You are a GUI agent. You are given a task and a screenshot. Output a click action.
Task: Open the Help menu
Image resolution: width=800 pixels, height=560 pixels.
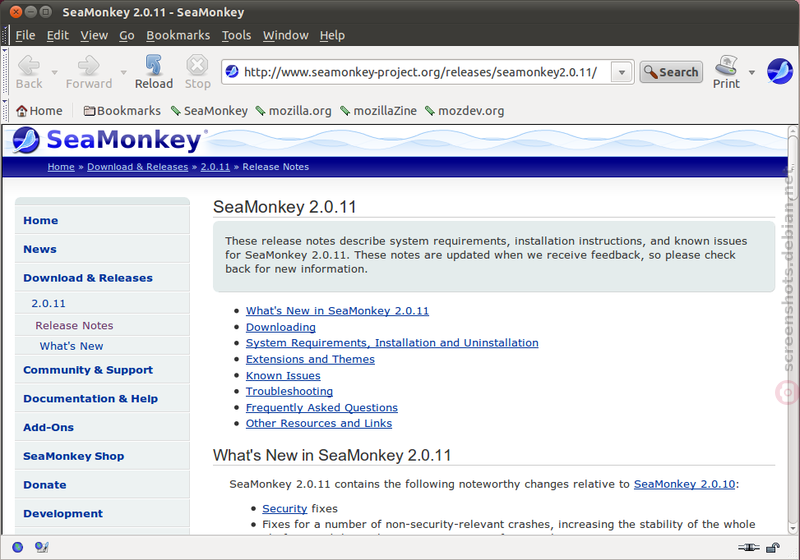click(332, 35)
